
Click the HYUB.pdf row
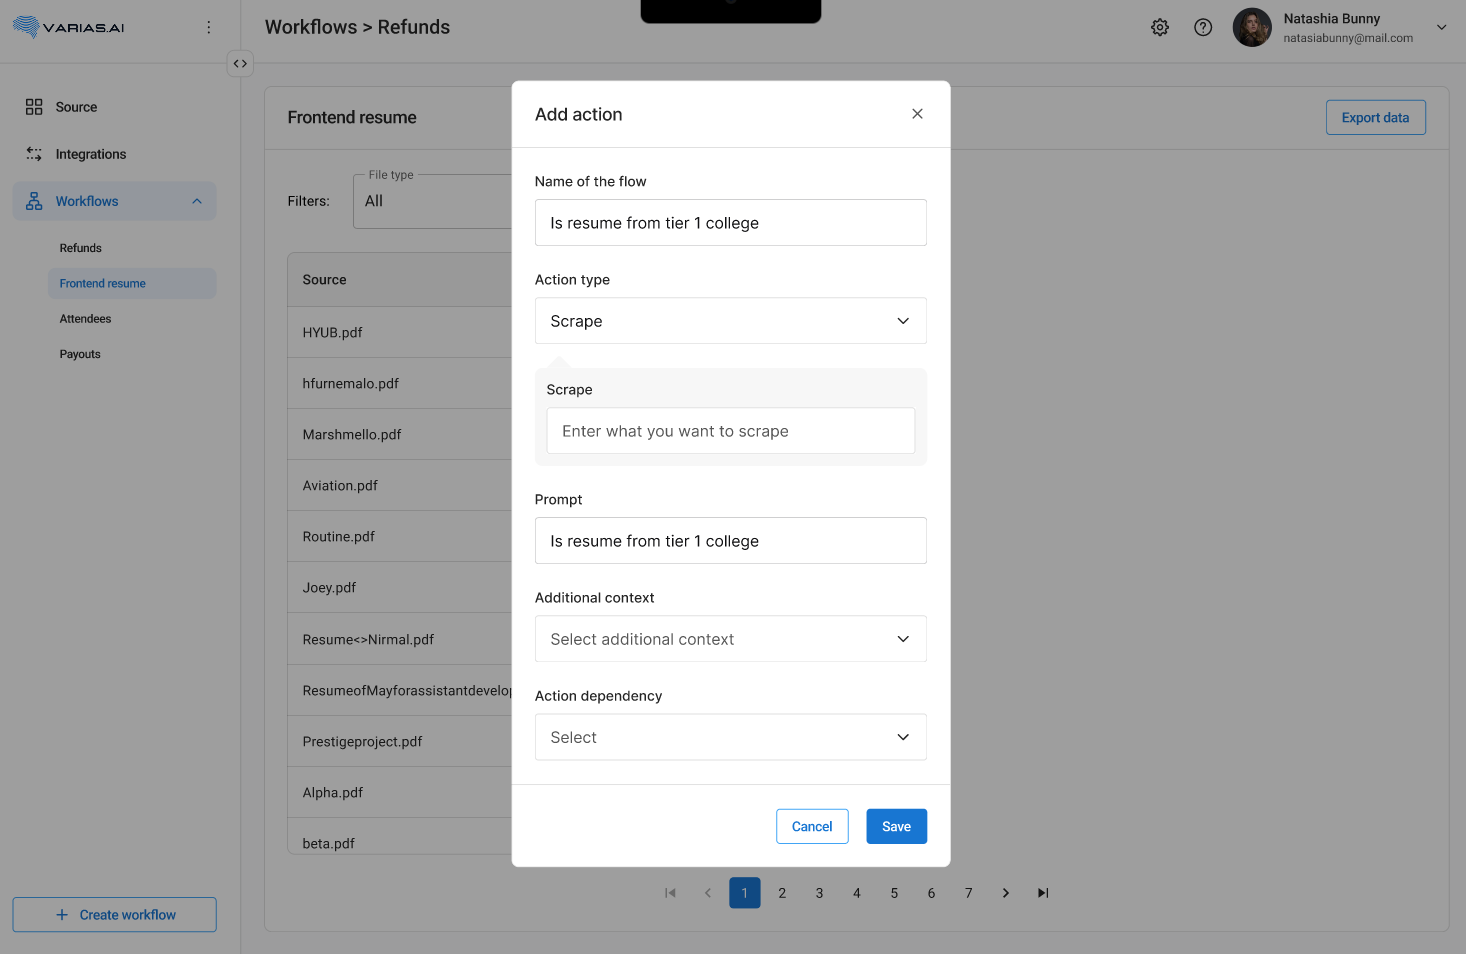(x=400, y=332)
